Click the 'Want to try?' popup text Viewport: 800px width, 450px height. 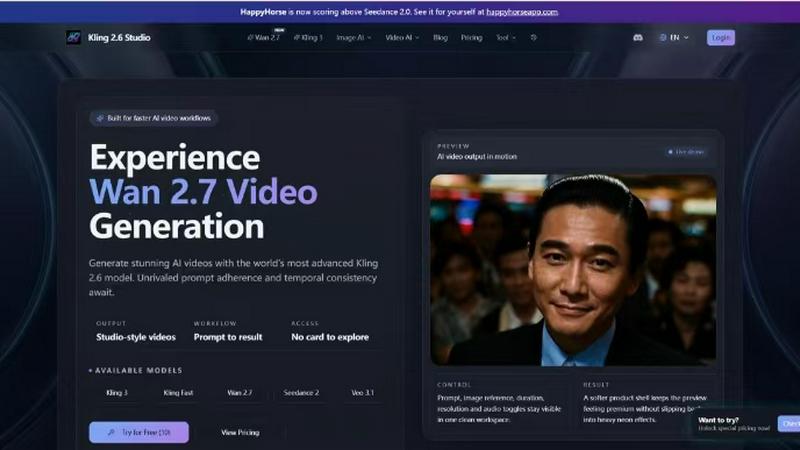718,420
